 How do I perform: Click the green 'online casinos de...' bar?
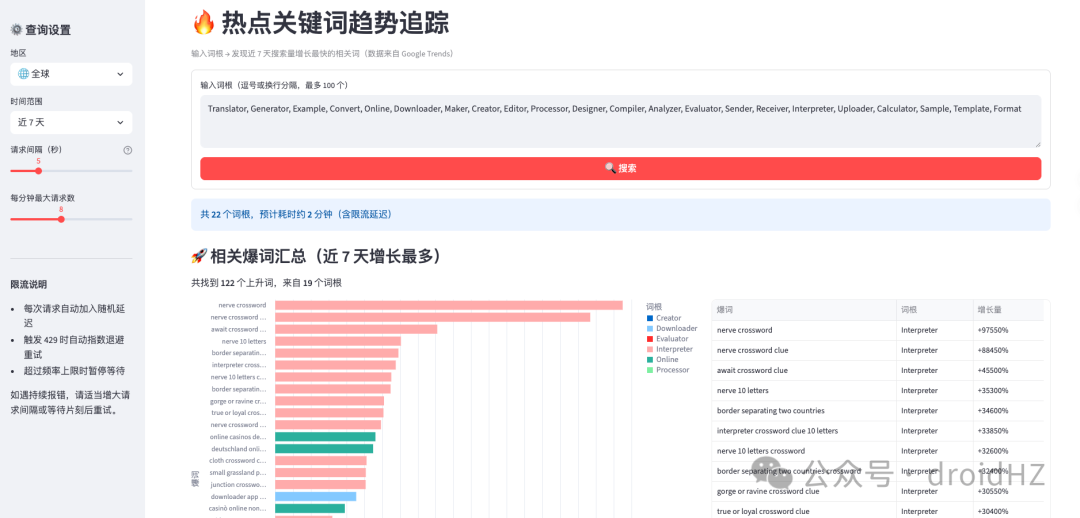325,437
